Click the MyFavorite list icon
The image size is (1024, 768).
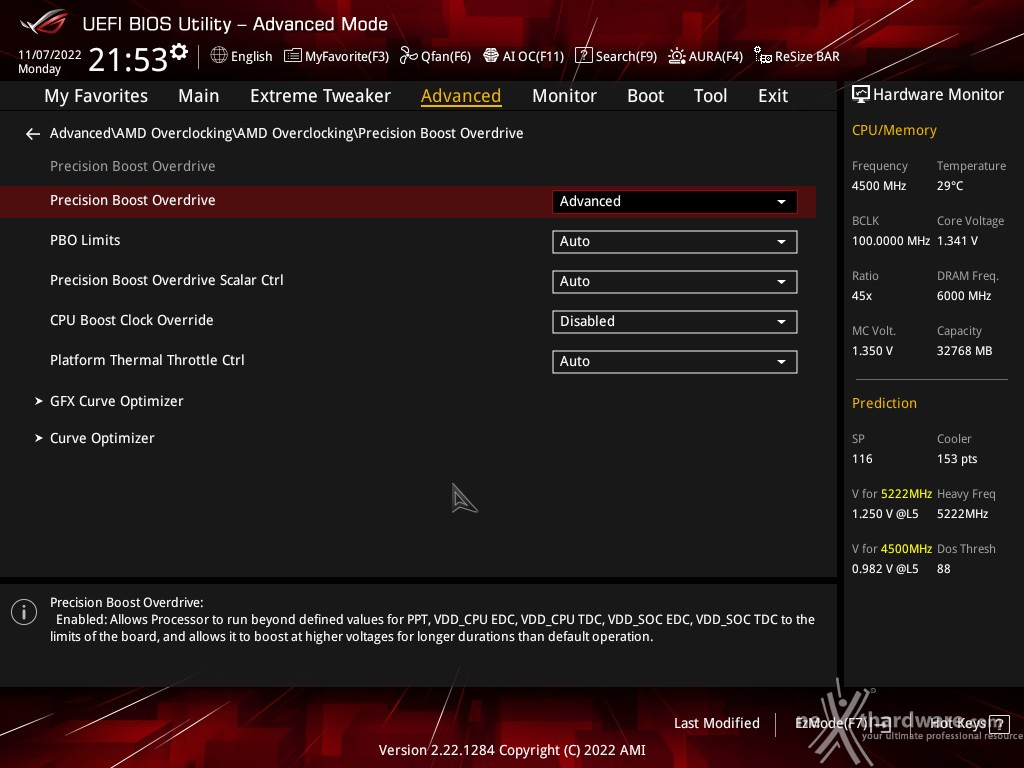point(293,56)
